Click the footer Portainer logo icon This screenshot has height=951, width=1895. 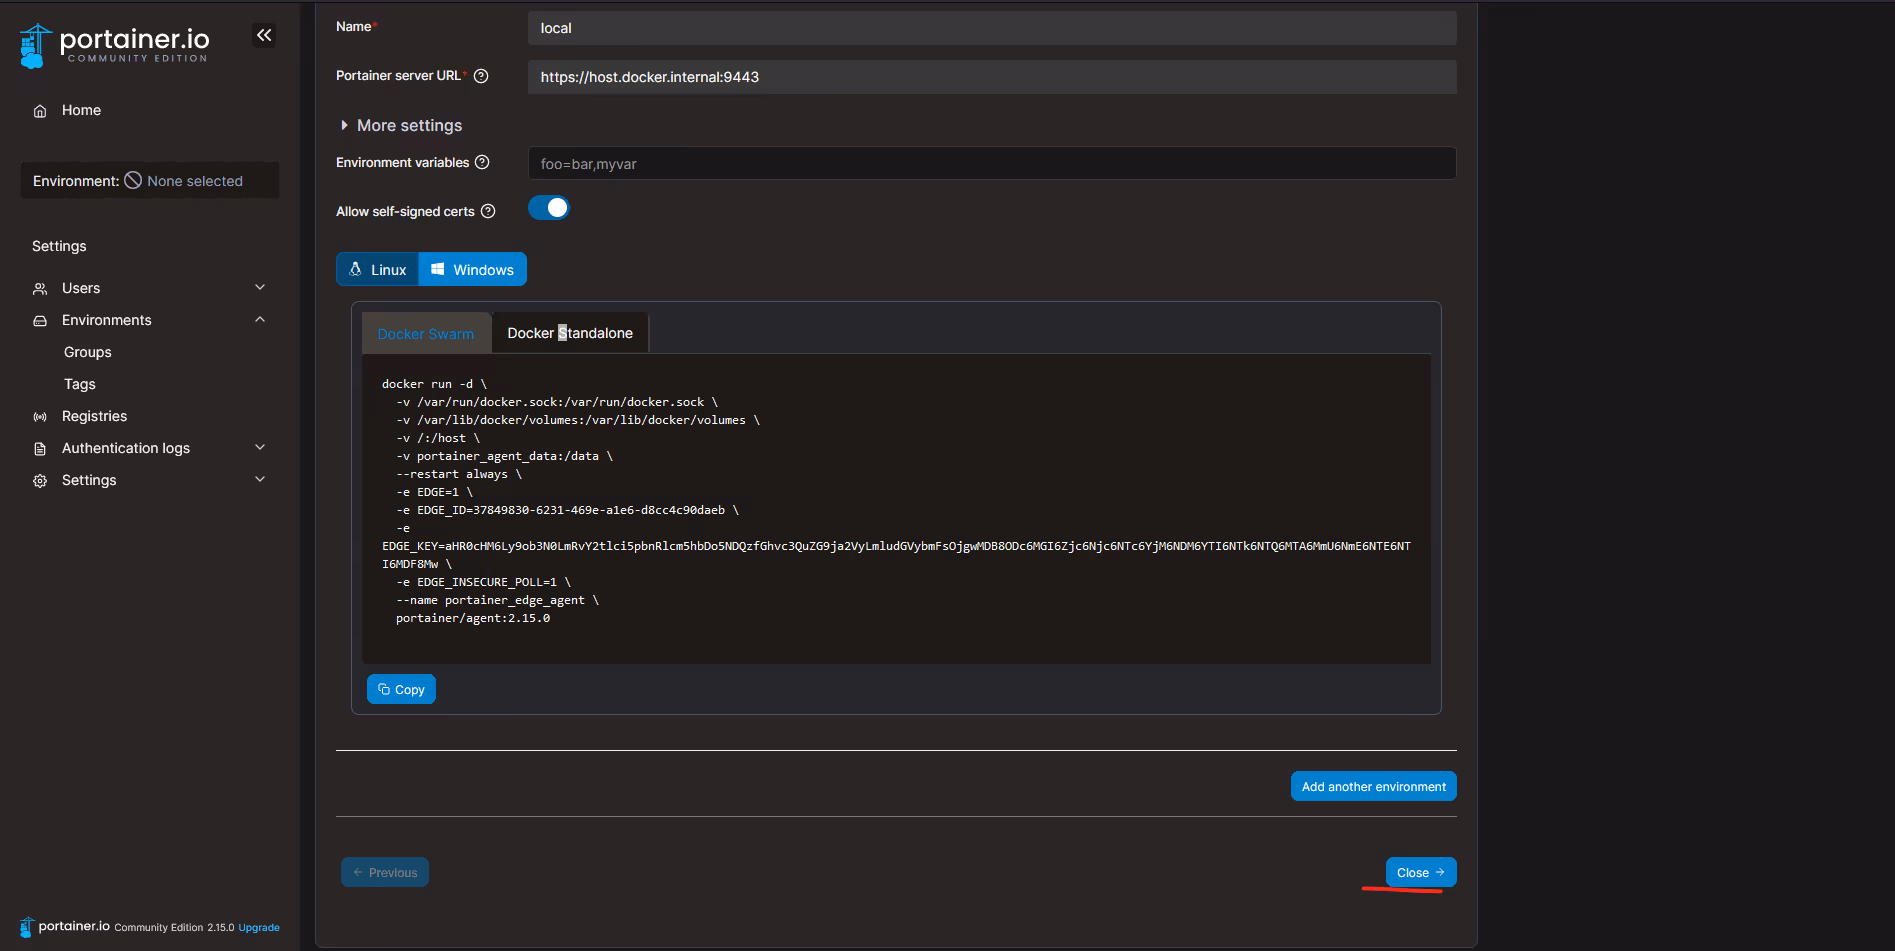tap(27, 927)
